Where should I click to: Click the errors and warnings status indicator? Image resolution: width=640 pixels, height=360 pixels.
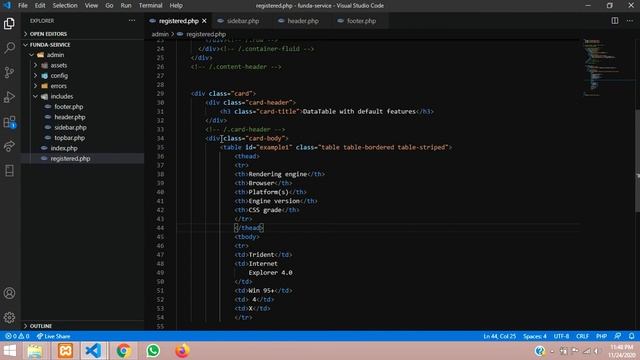click(x=17, y=336)
